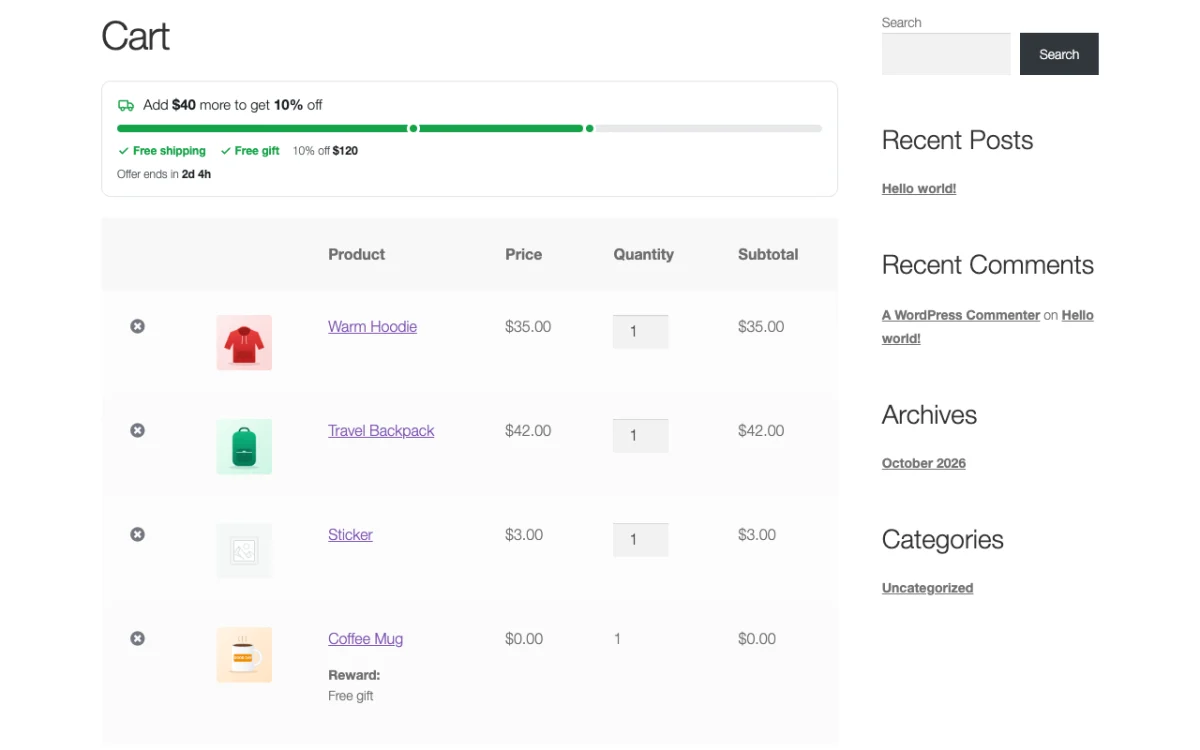Click the Product column header

[x=357, y=255]
